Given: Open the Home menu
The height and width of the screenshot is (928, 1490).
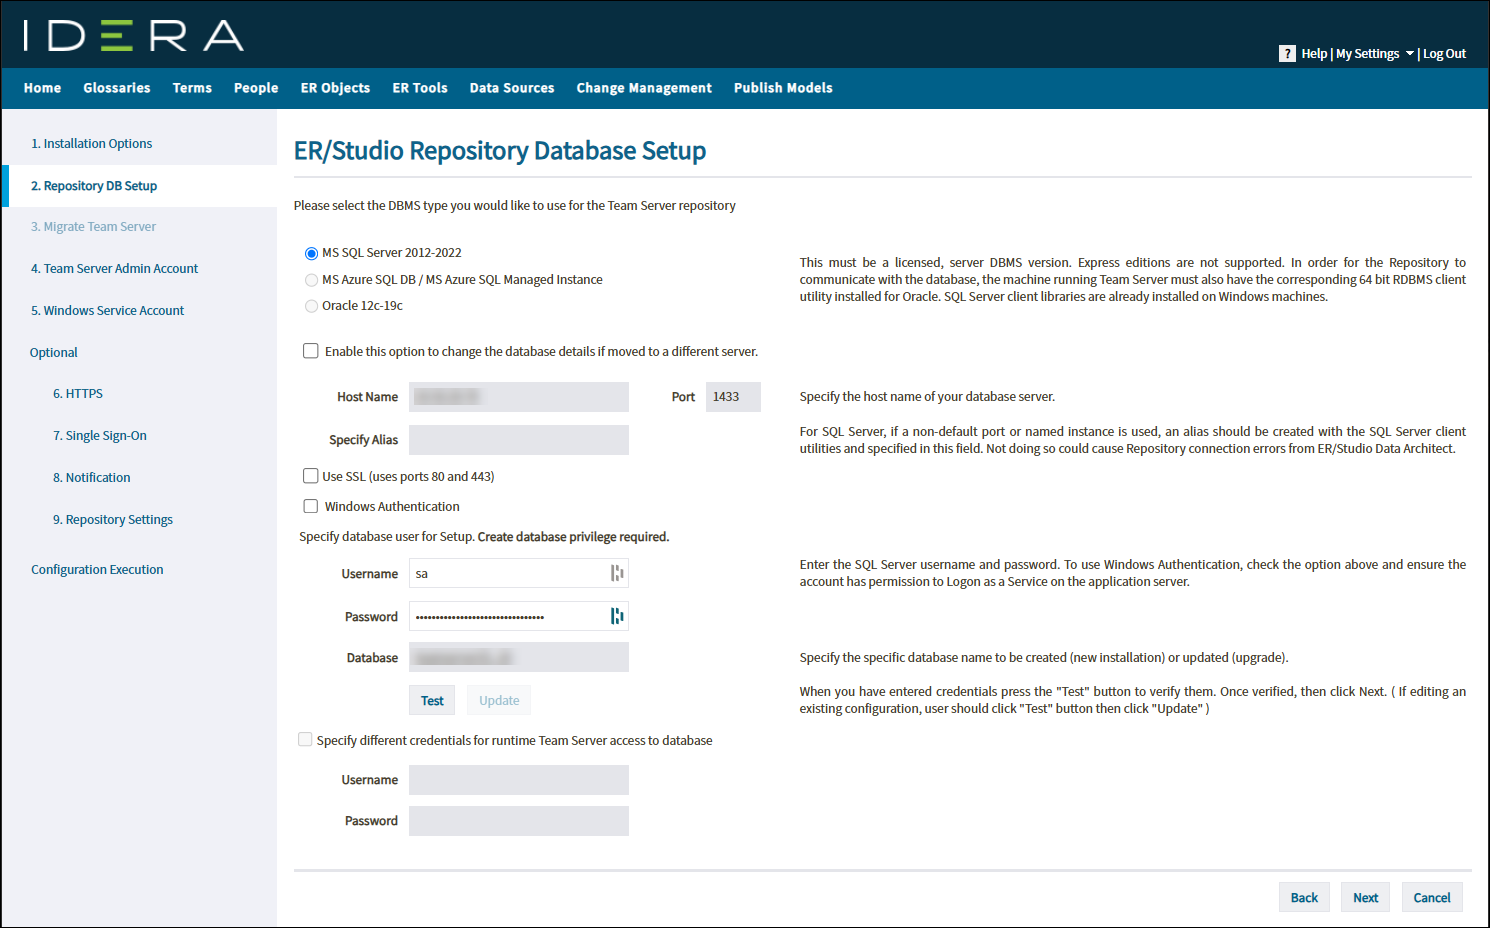Looking at the screenshot, I should point(42,88).
